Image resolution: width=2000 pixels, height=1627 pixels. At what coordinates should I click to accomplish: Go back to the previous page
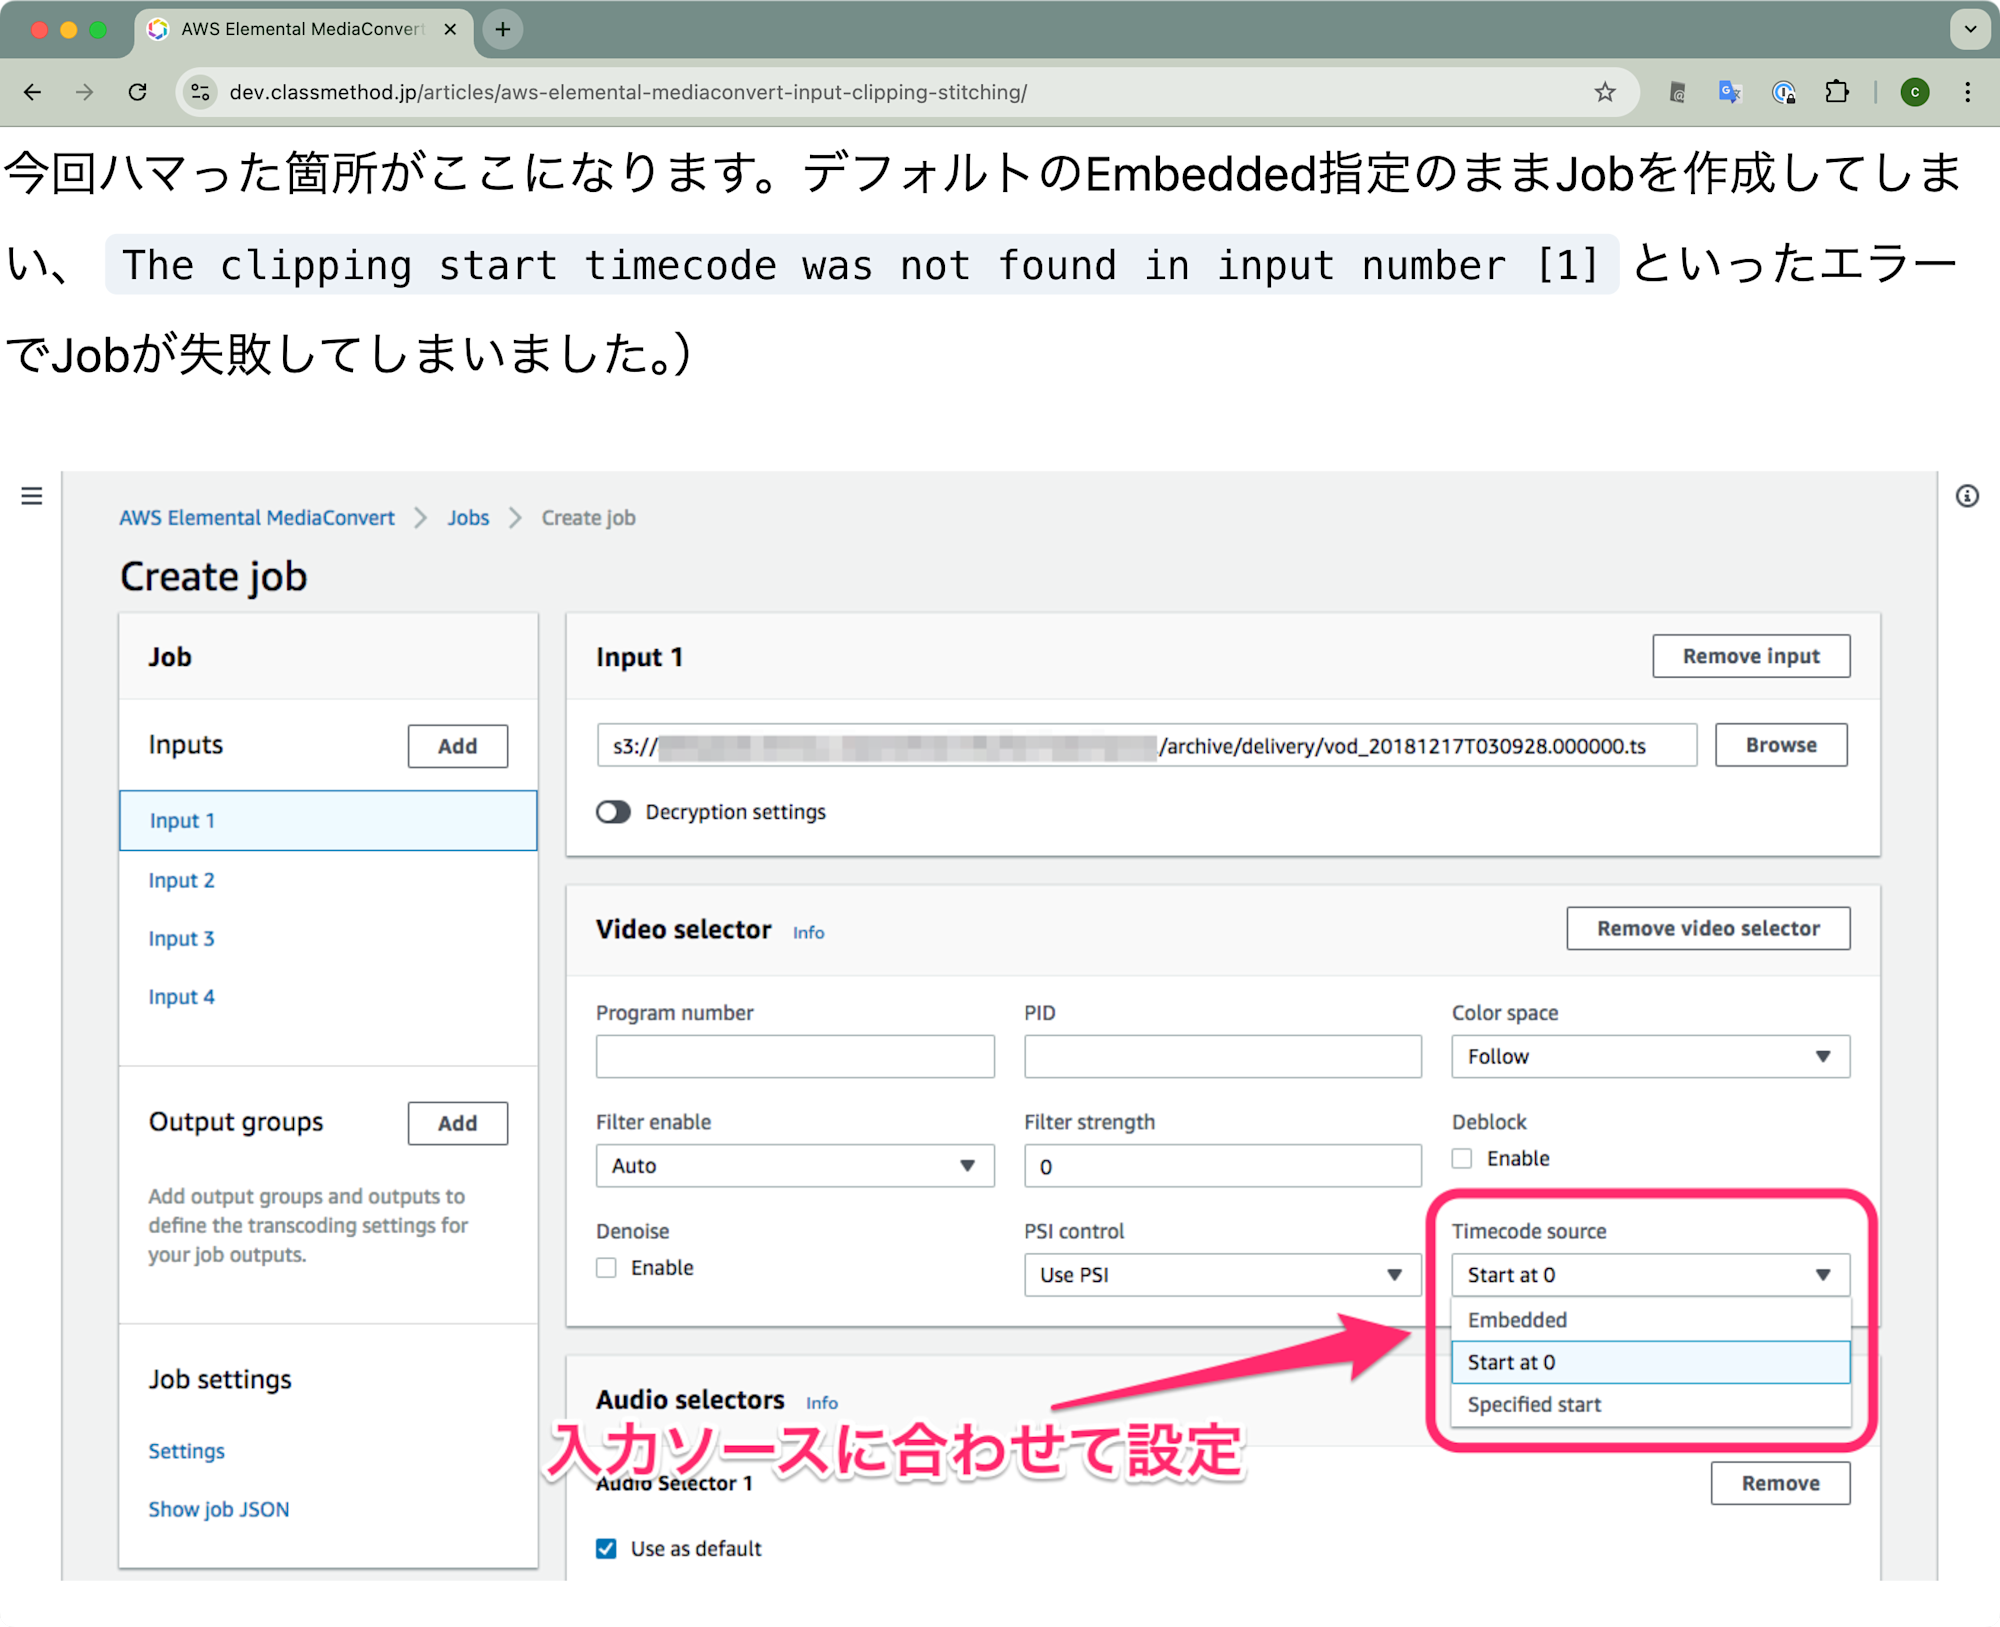(32, 92)
